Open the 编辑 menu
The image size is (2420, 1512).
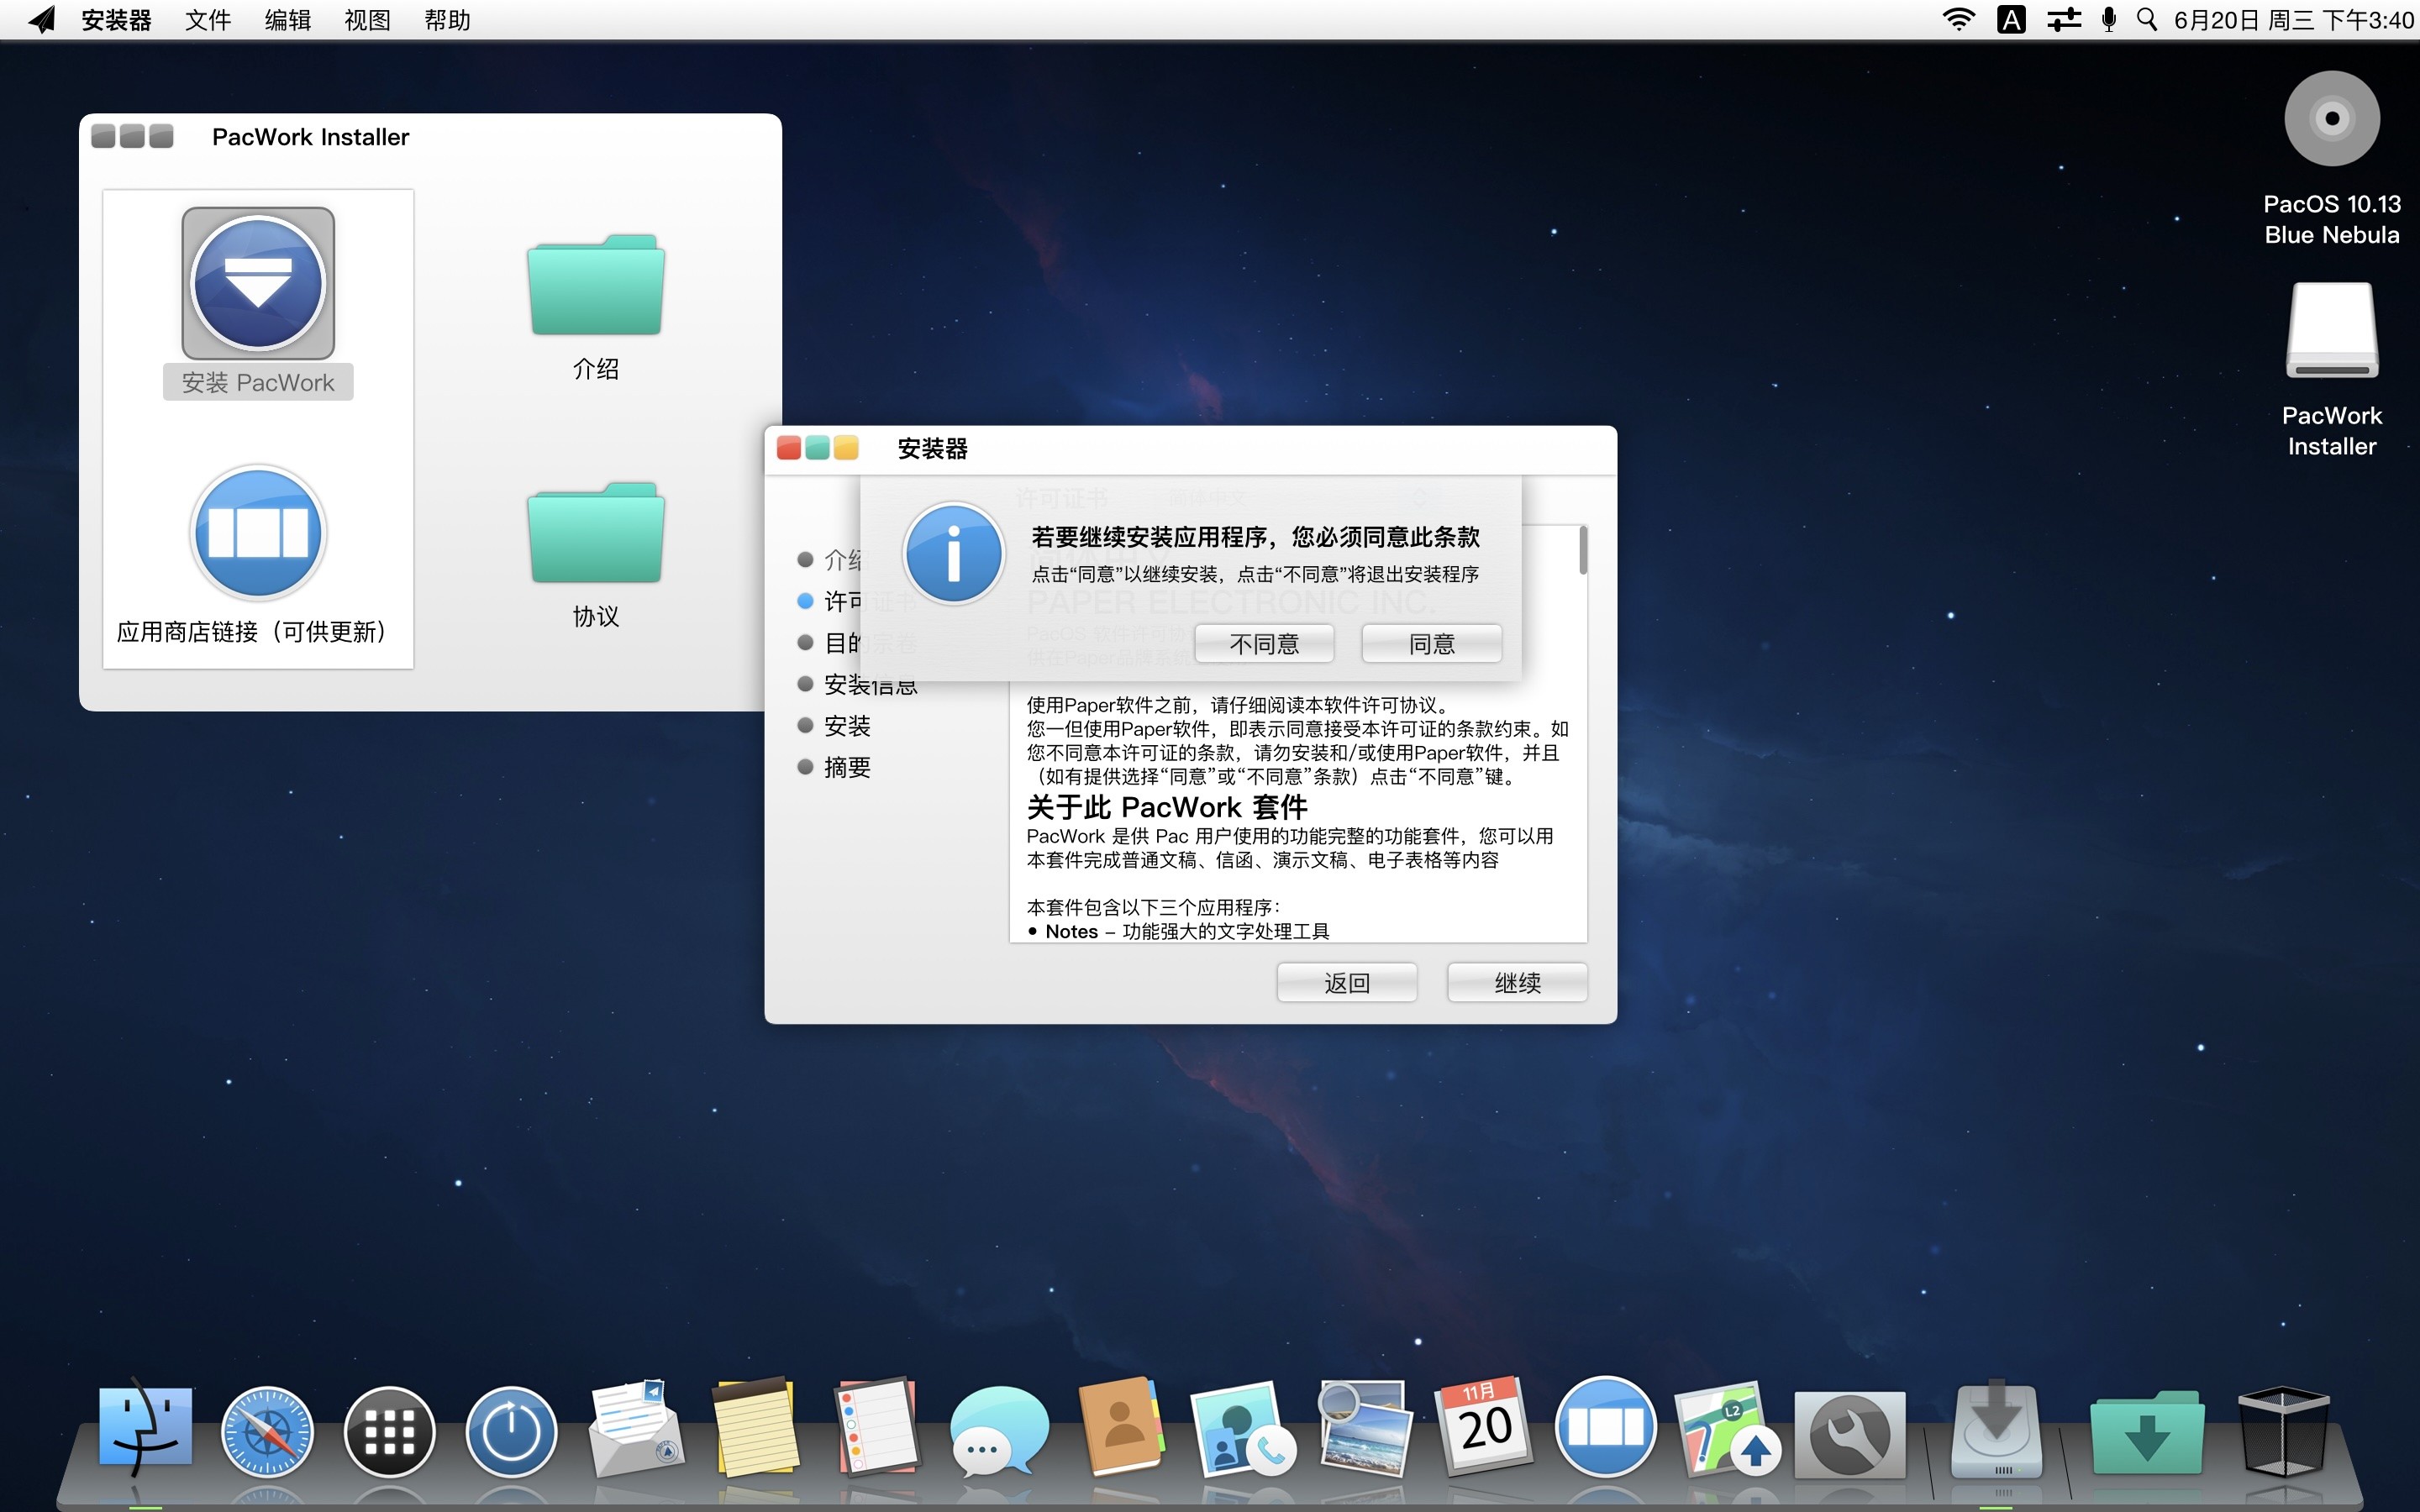tap(288, 20)
